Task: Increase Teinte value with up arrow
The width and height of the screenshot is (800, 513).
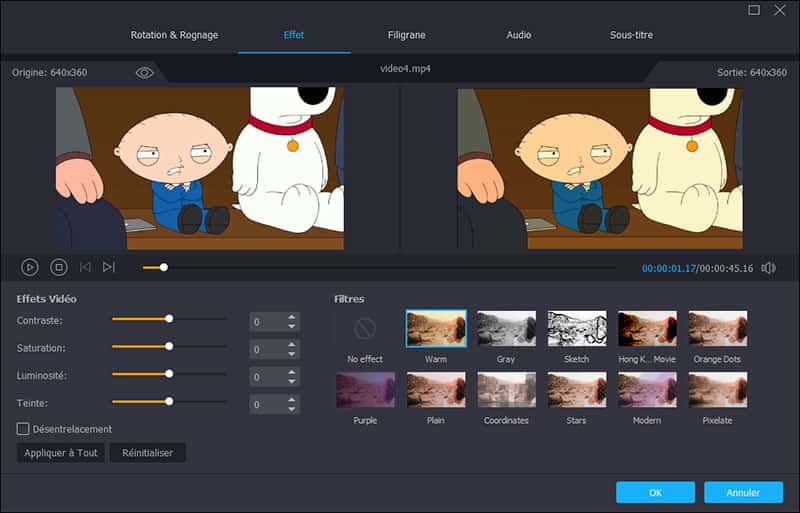Action: pyautogui.click(x=291, y=399)
